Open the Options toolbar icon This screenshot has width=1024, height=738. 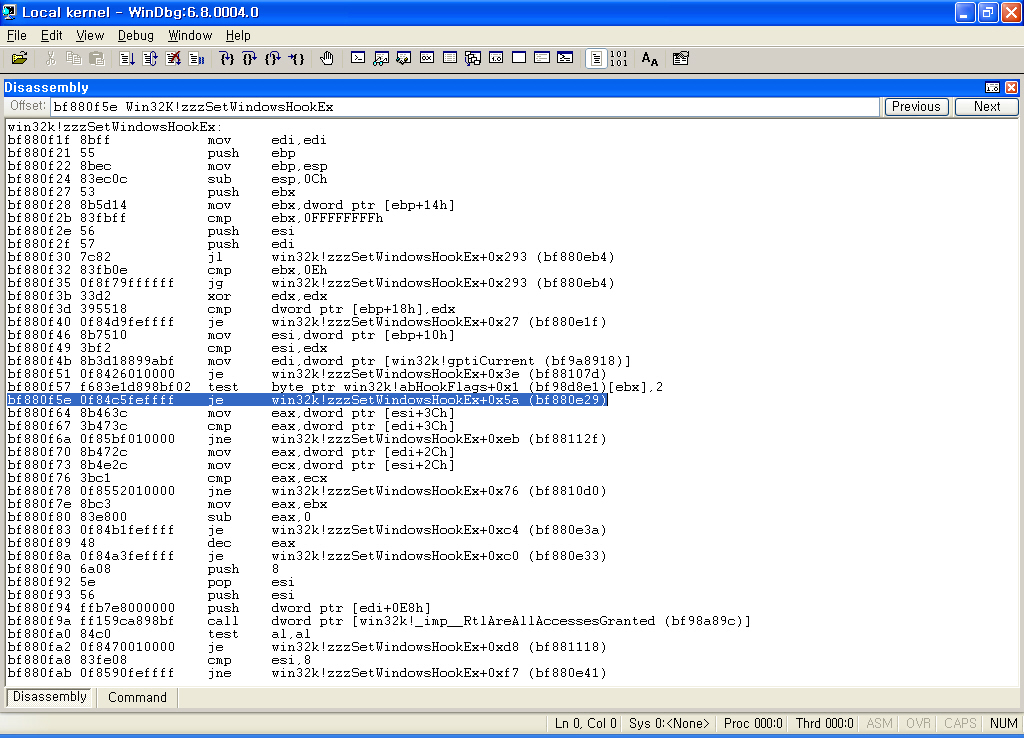(x=680, y=59)
